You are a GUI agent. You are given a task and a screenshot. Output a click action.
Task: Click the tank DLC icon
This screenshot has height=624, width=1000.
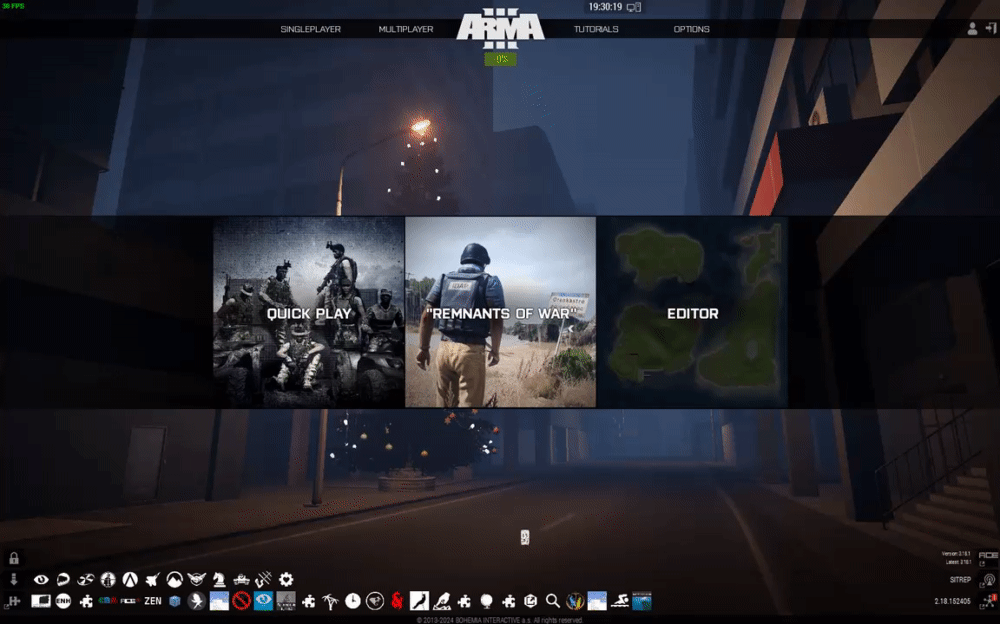241,579
